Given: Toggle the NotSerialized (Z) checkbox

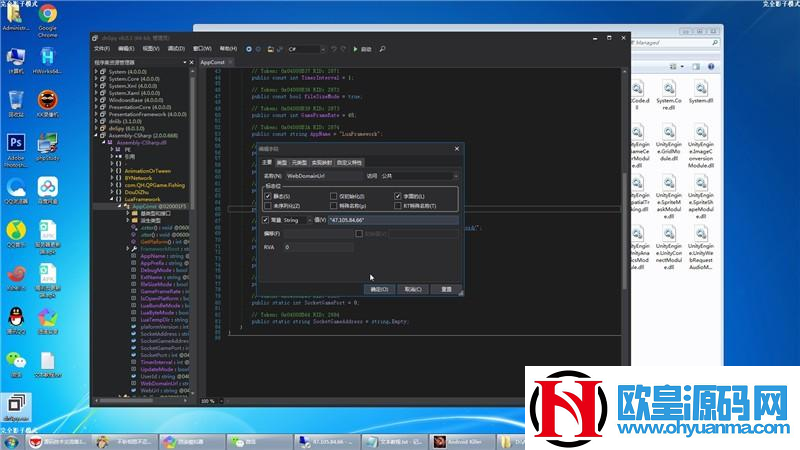Looking at the screenshot, I should click(268, 206).
